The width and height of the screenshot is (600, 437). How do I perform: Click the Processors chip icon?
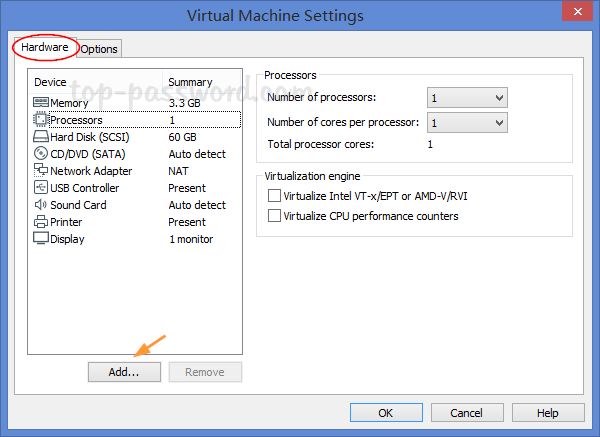coord(41,120)
